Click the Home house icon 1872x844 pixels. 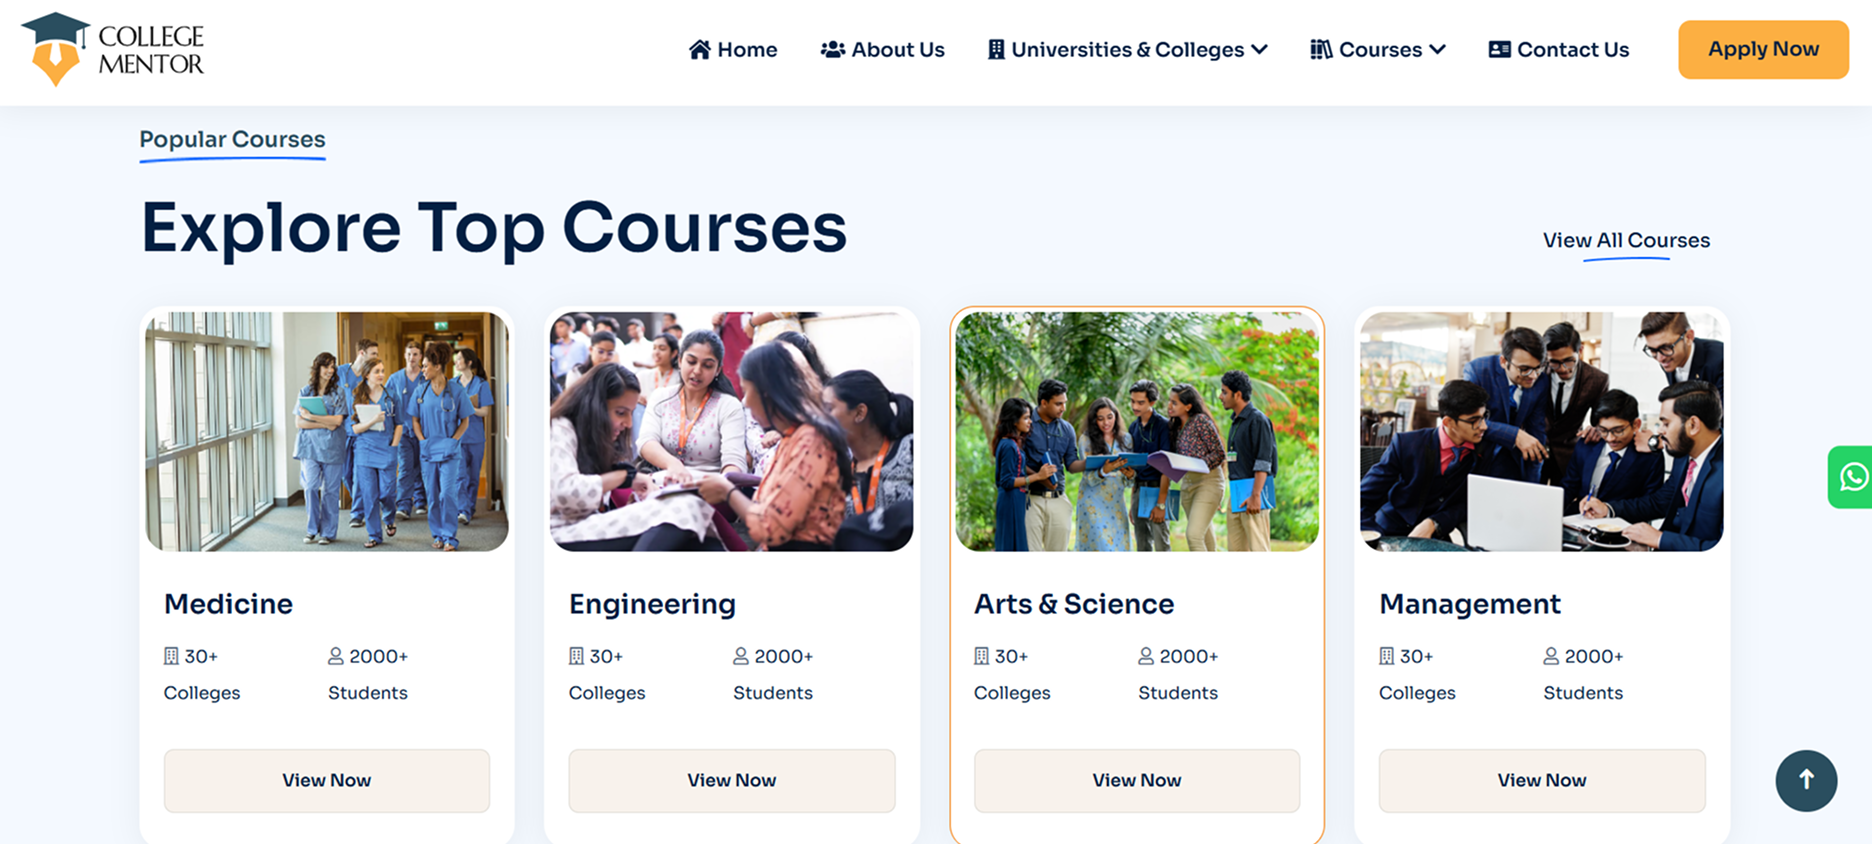tap(700, 50)
